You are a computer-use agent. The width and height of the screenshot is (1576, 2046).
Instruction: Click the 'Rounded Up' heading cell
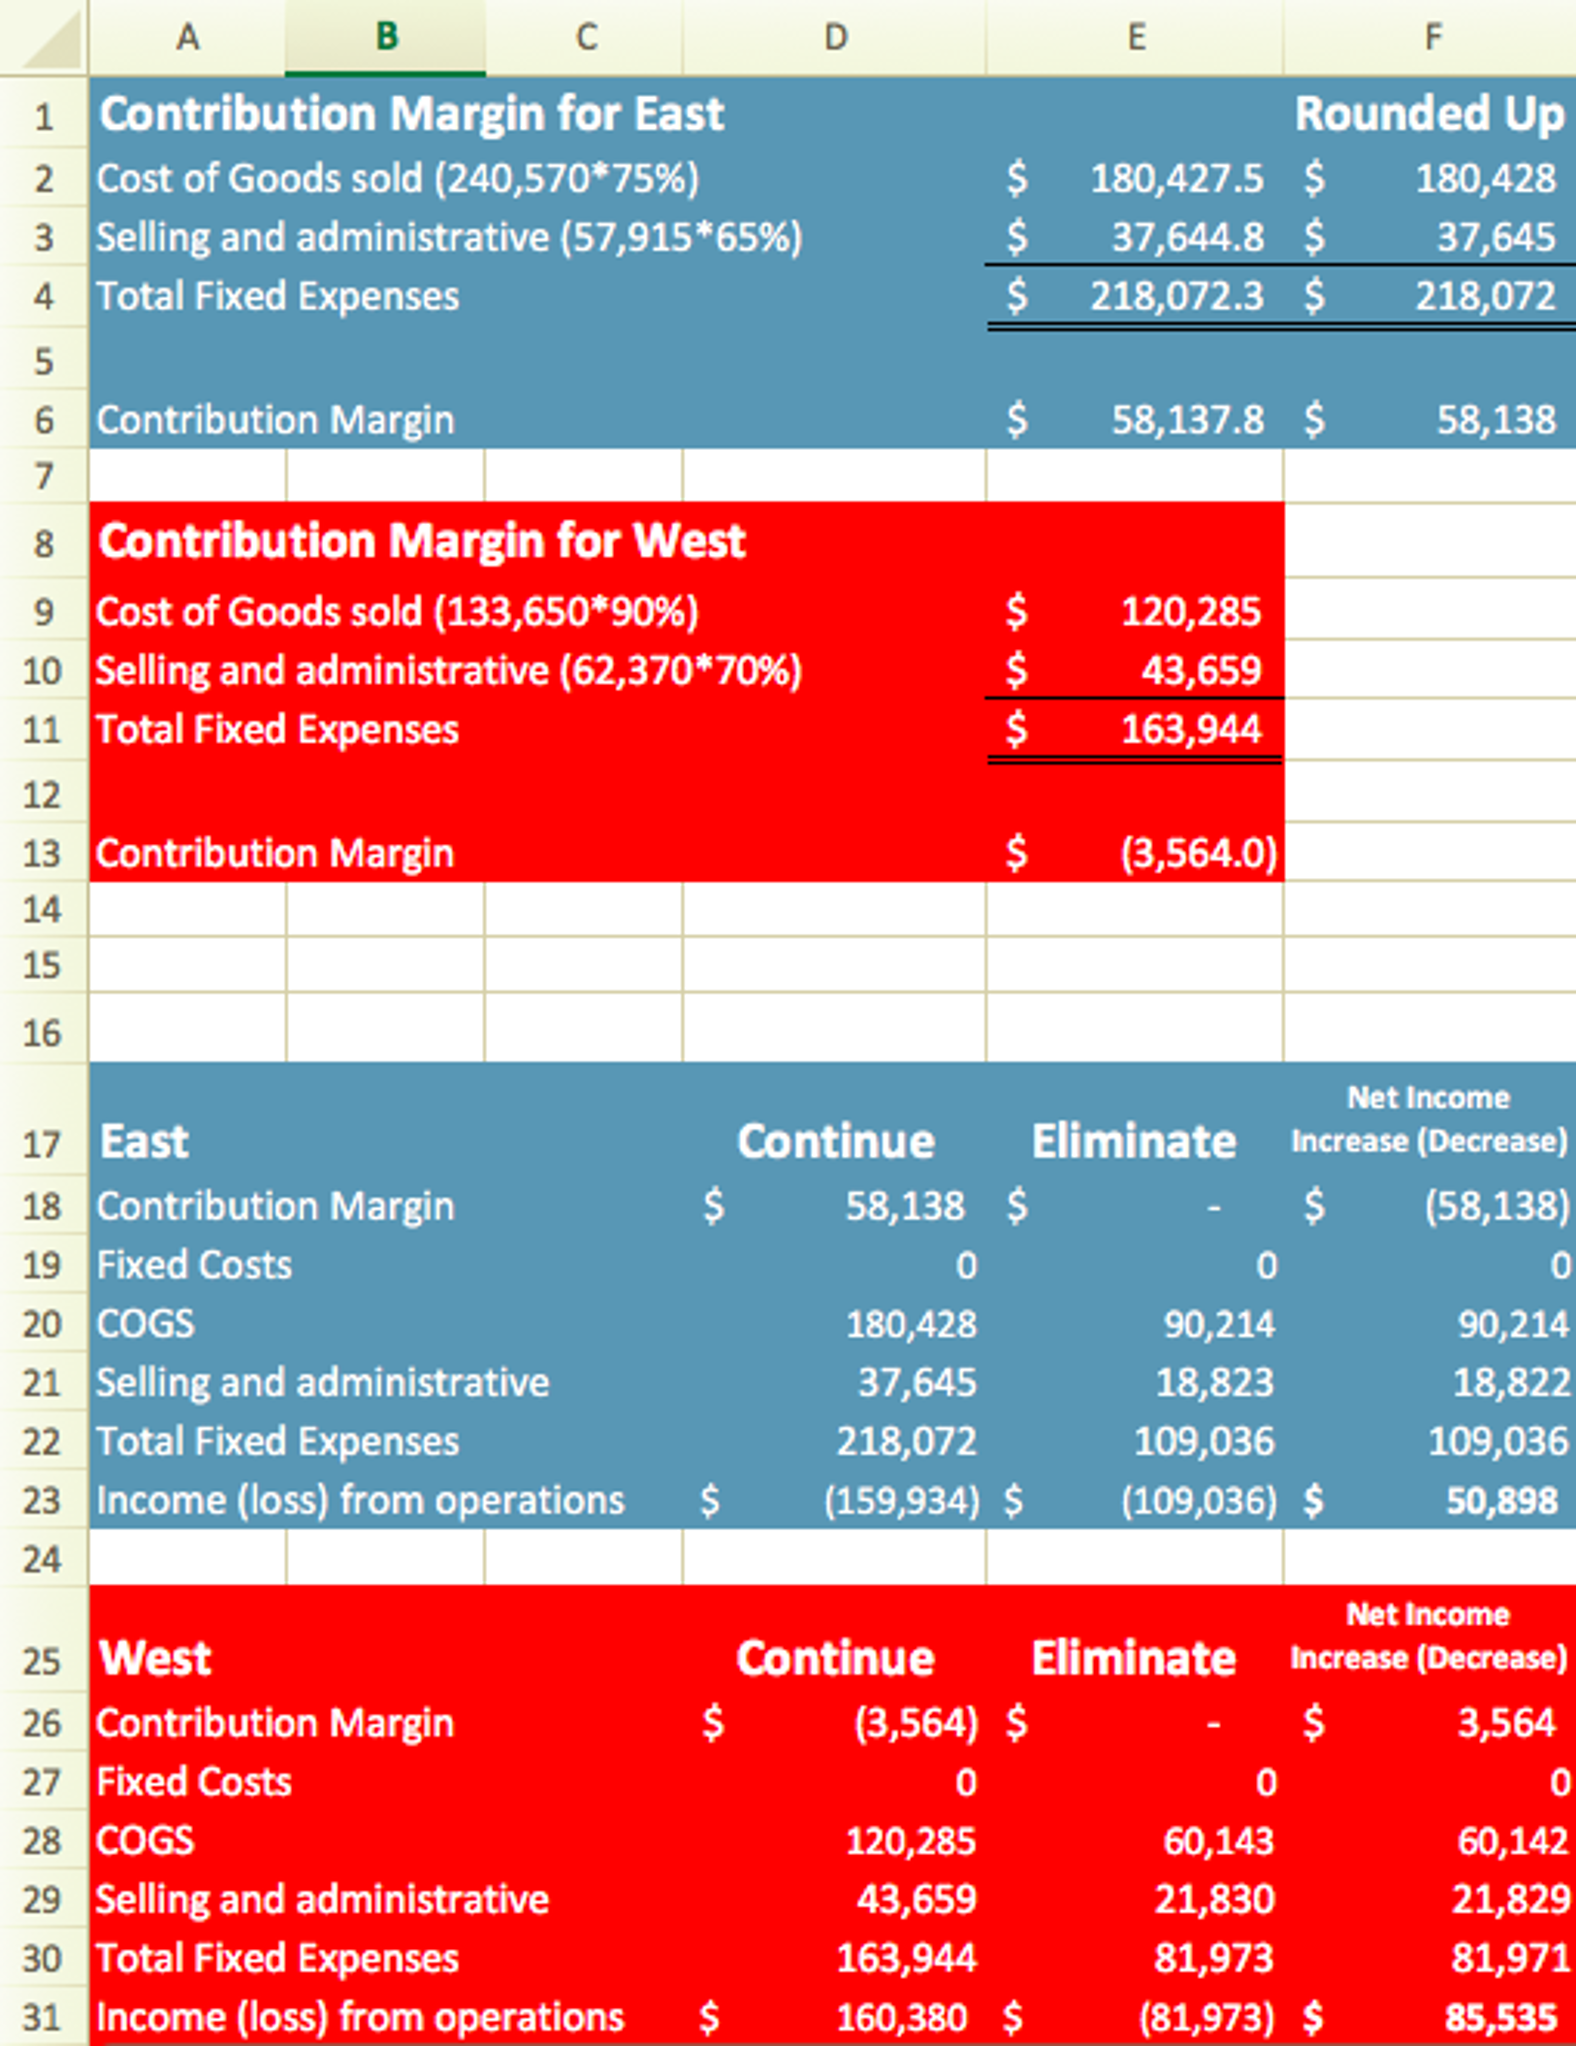click(1430, 114)
